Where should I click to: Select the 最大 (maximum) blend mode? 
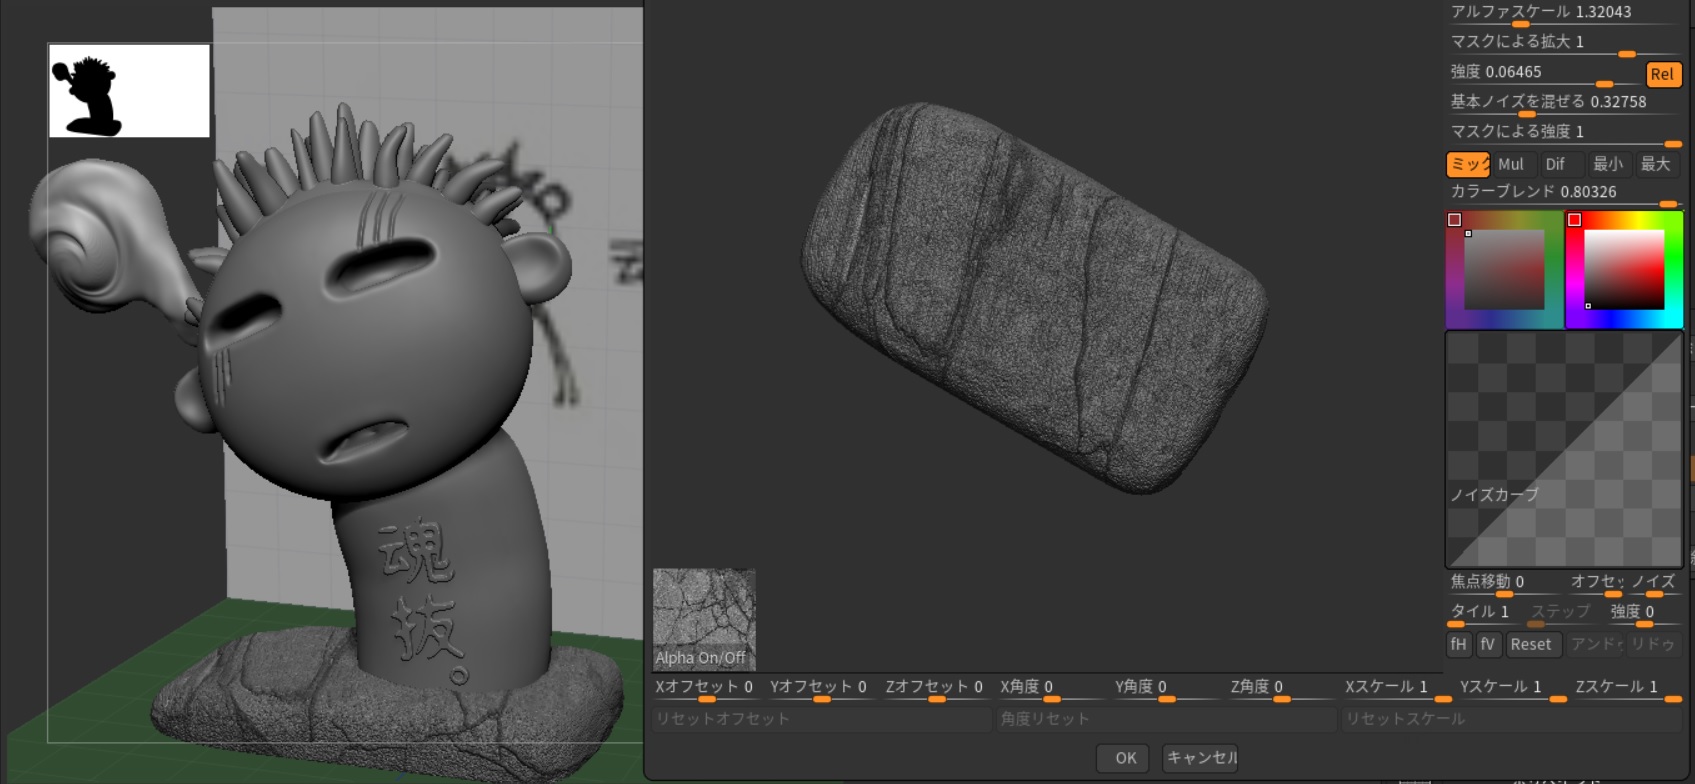pos(1655,164)
